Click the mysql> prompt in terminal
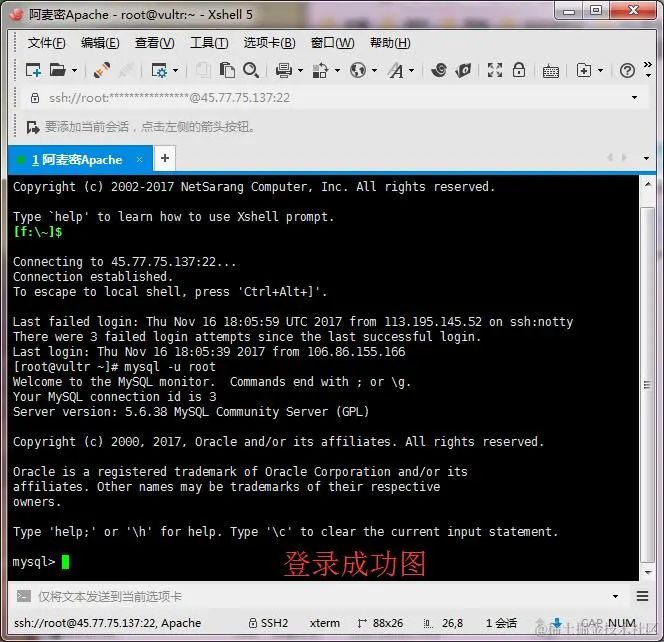The height and width of the screenshot is (642, 664). 34,562
